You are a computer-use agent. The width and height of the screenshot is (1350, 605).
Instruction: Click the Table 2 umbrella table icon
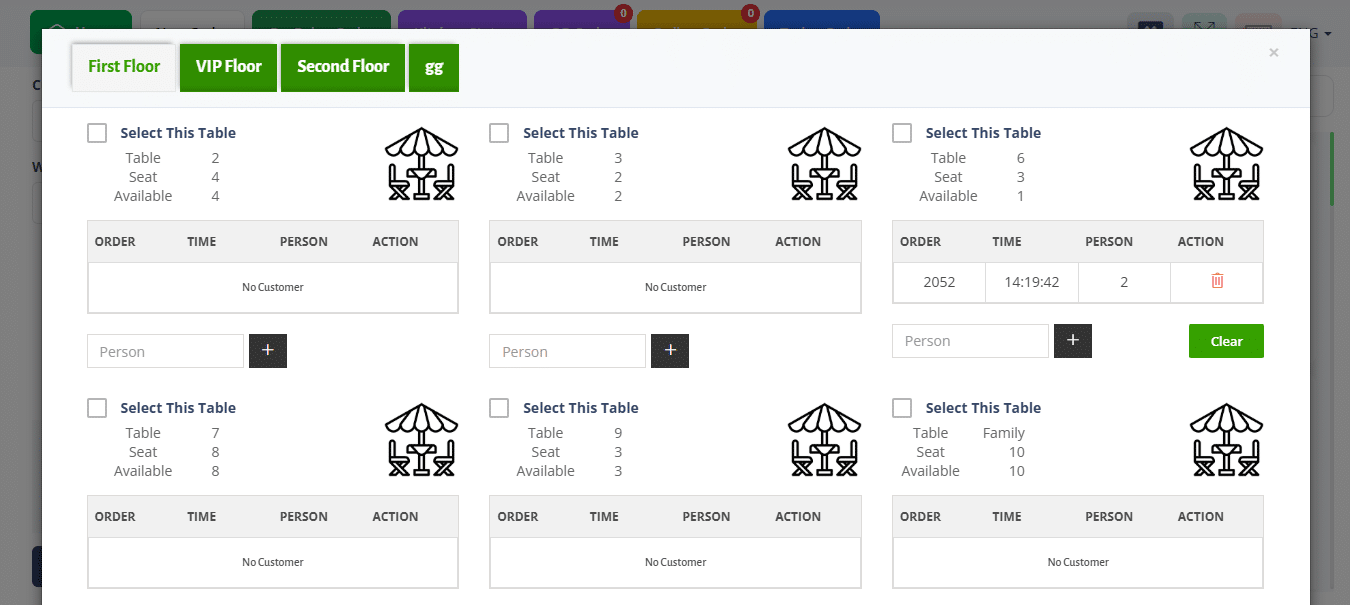coord(421,164)
